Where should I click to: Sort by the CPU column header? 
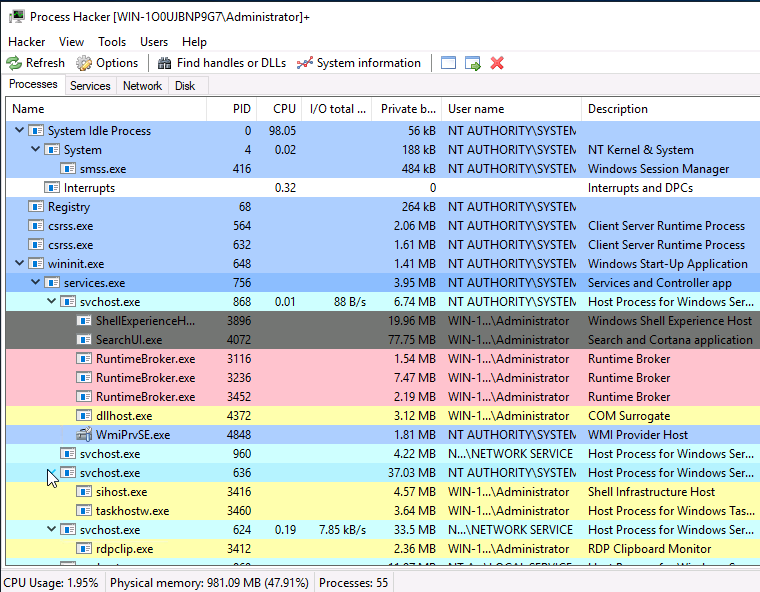point(279,109)
